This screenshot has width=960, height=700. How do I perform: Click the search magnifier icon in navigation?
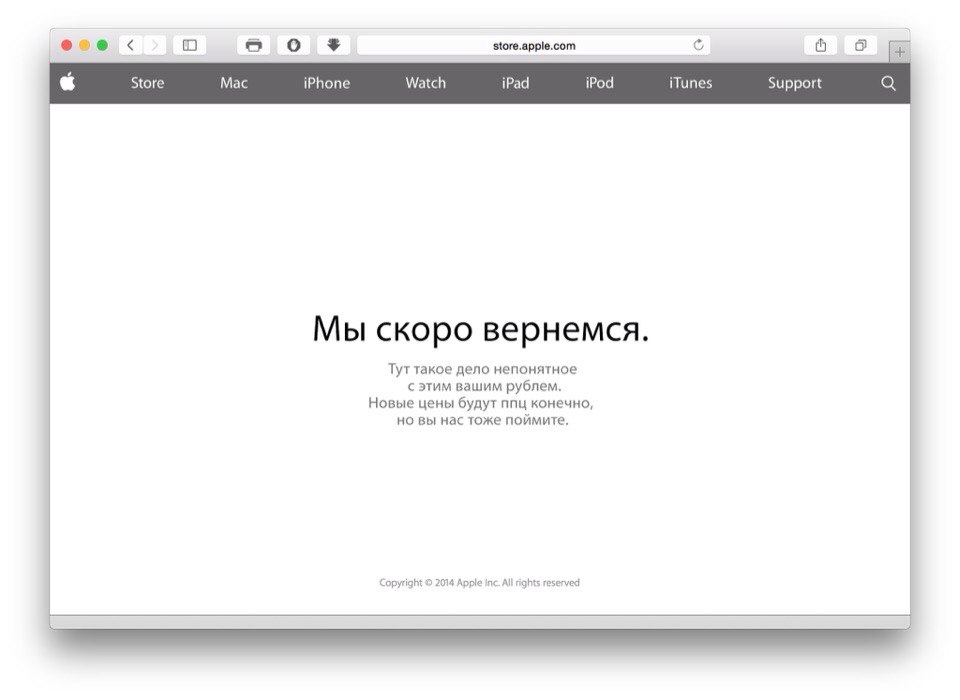(888, 83)
